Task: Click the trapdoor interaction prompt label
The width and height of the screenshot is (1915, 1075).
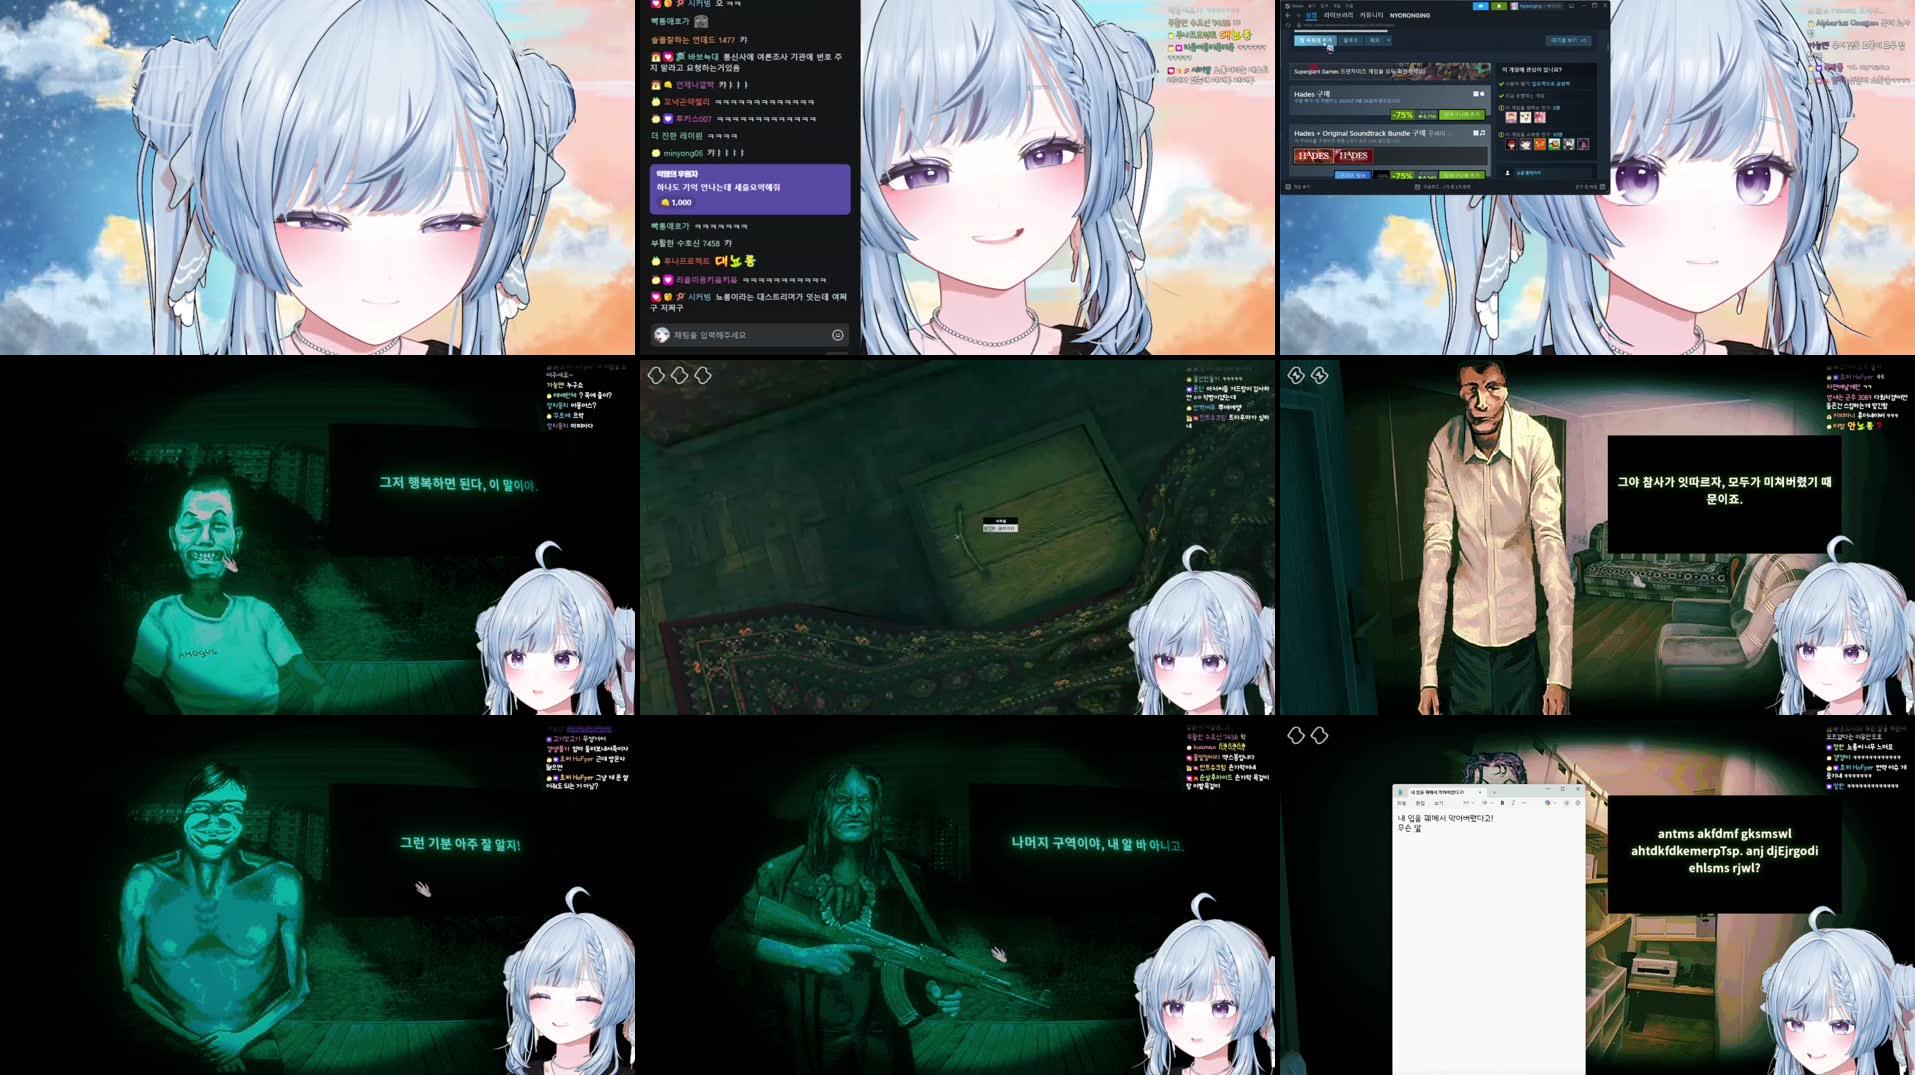Action: [x=1000, y=525]
